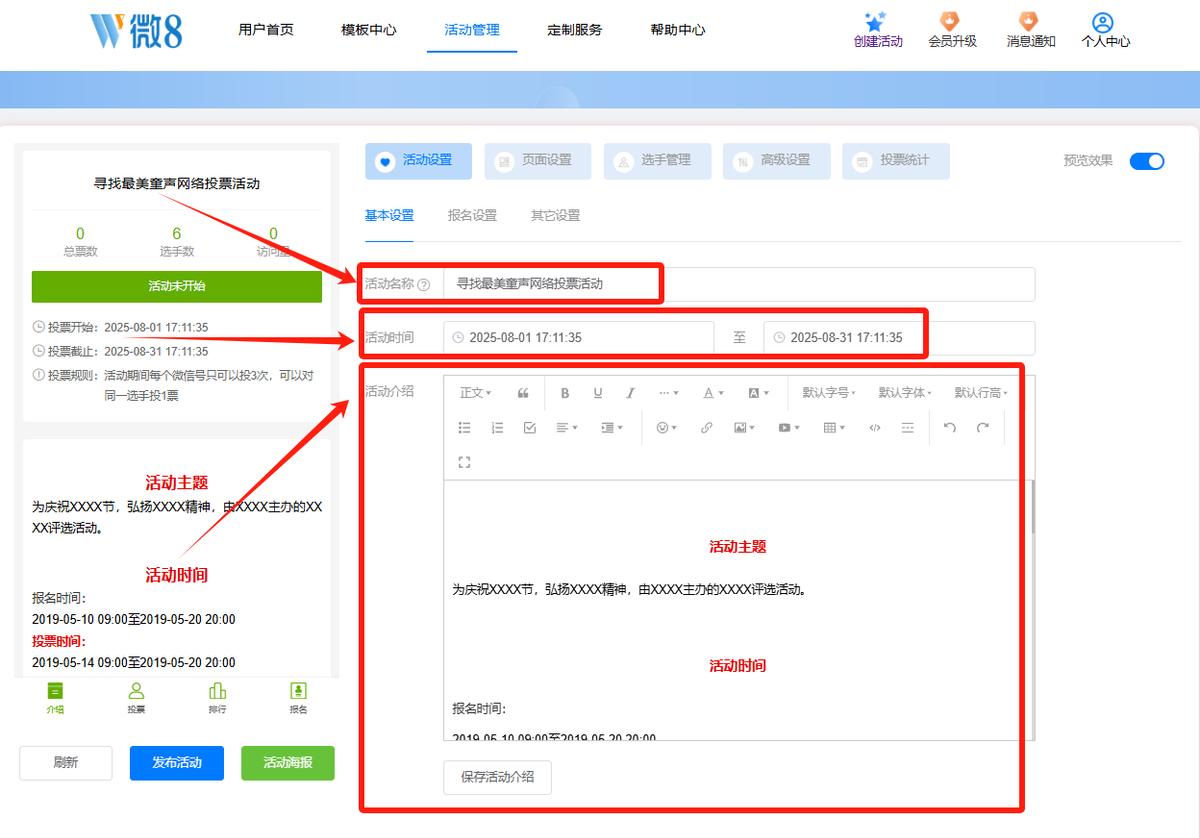Open the 默认字体 font family dropdown

[x=905, y=393]
